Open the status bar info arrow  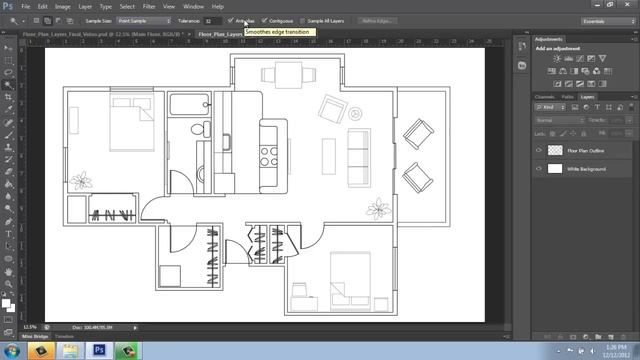click(x=135, y=328)
